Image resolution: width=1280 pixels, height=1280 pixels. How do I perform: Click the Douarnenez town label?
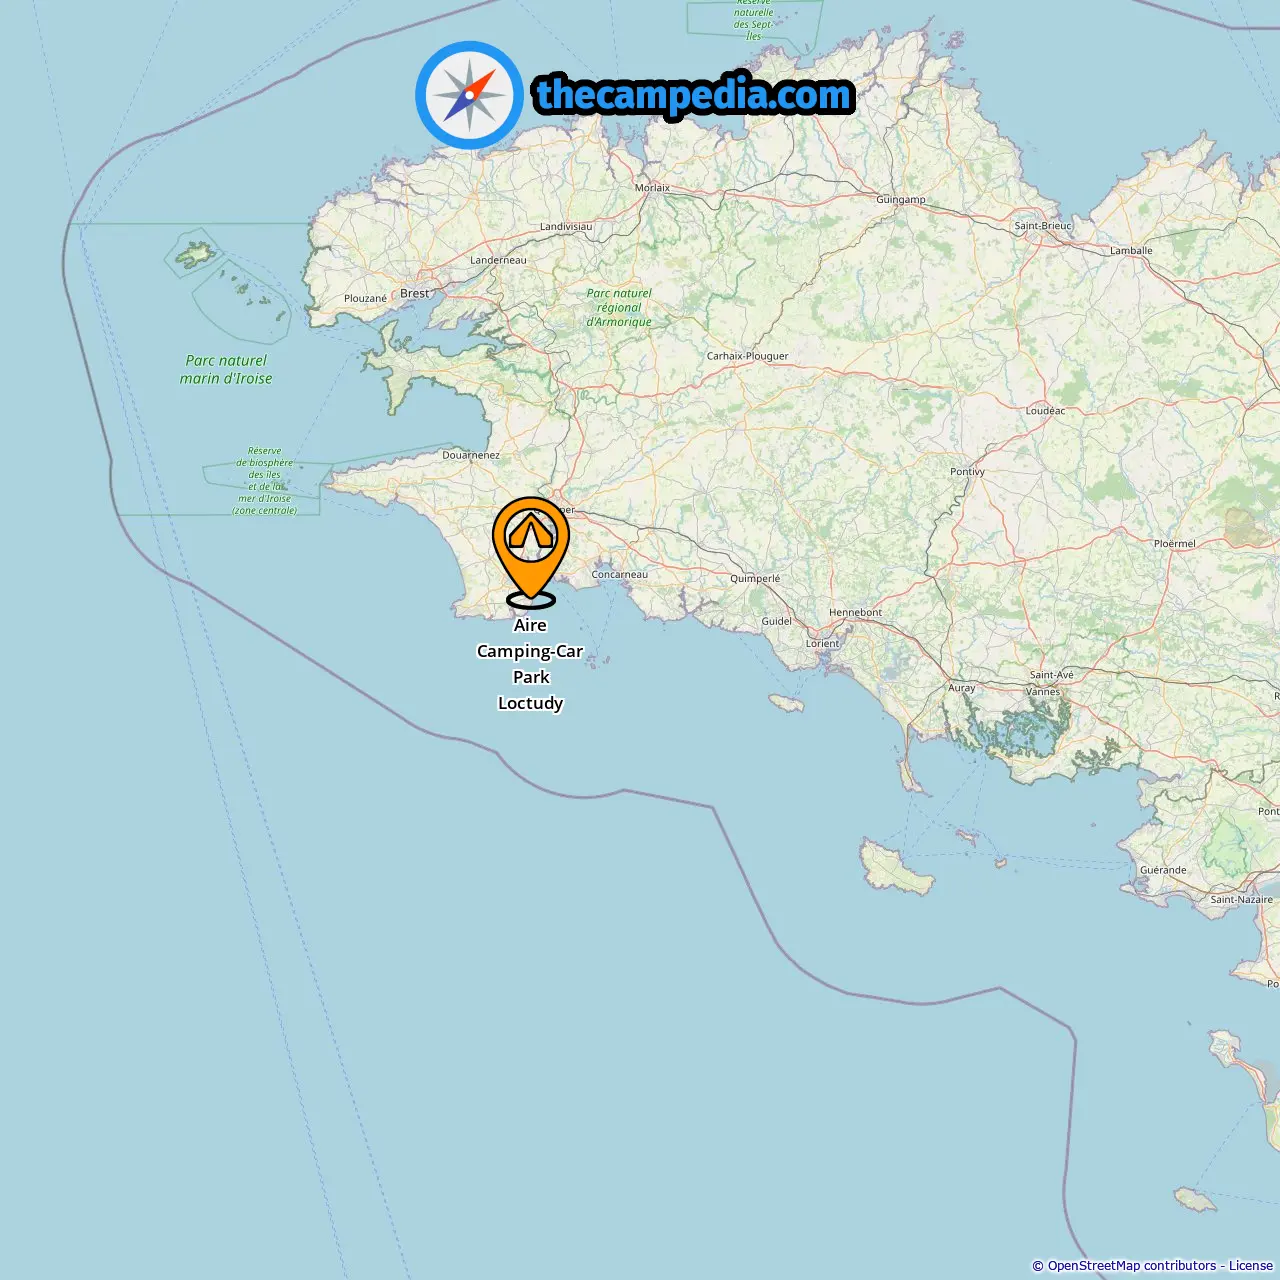471,455
